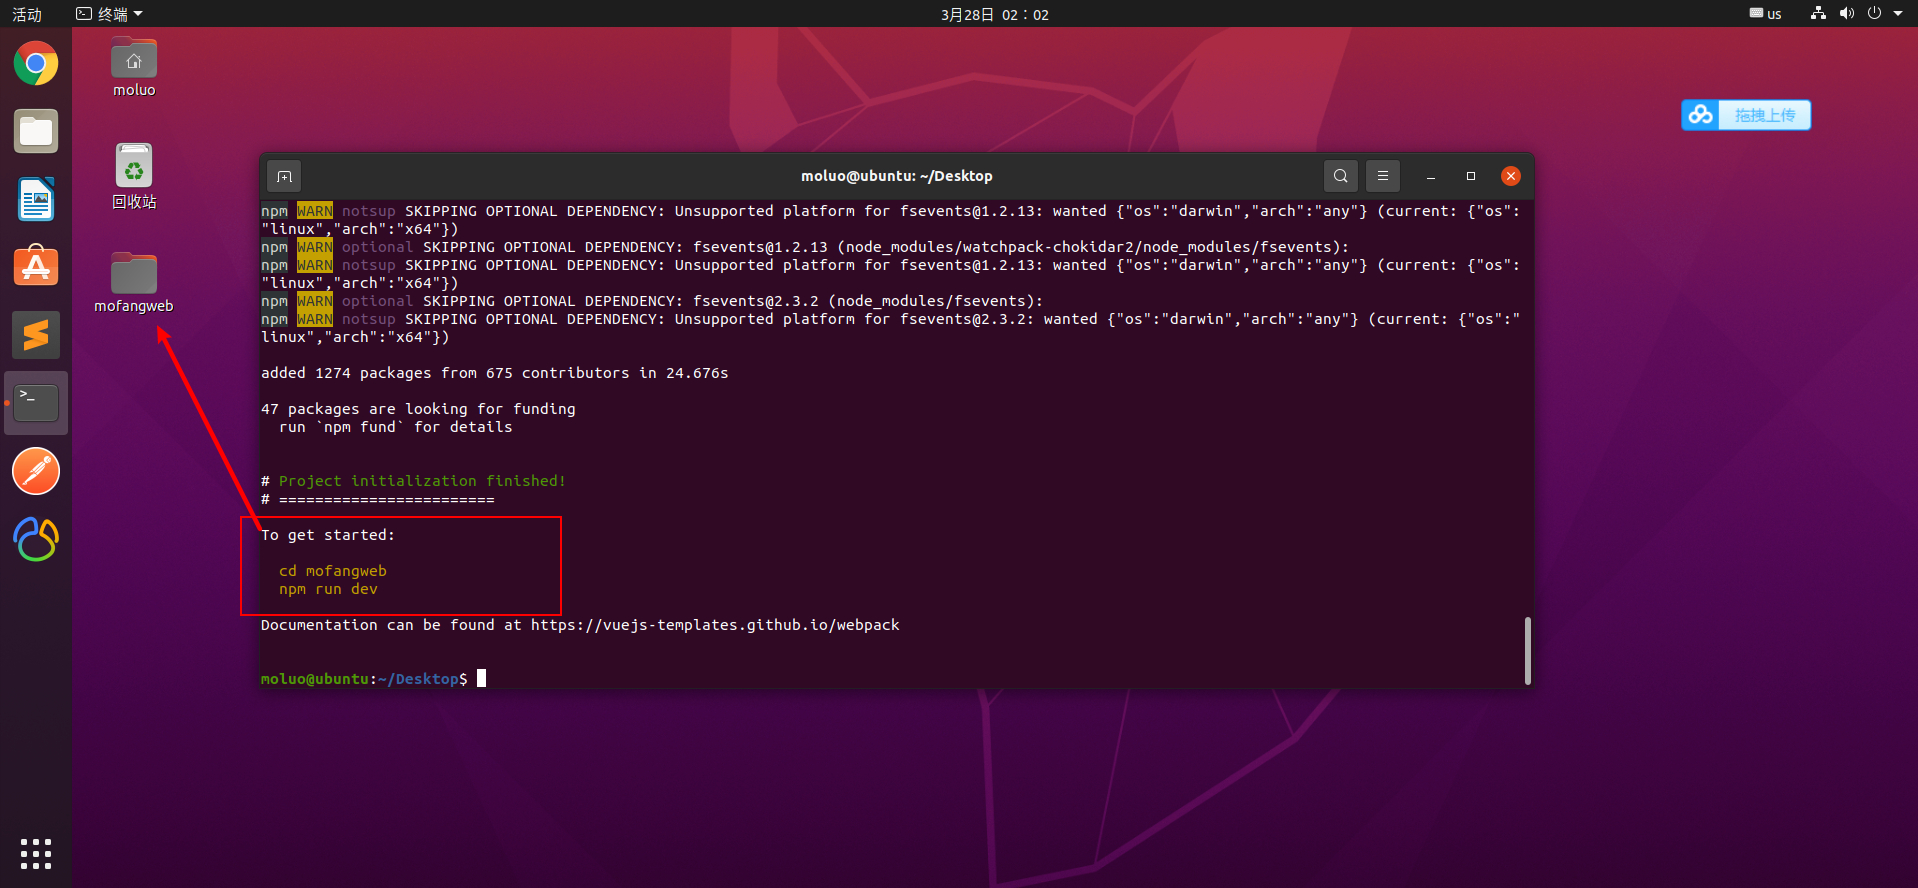1918x888 pixels.
Task: Maximize the terminal window
Action: 1471,176
